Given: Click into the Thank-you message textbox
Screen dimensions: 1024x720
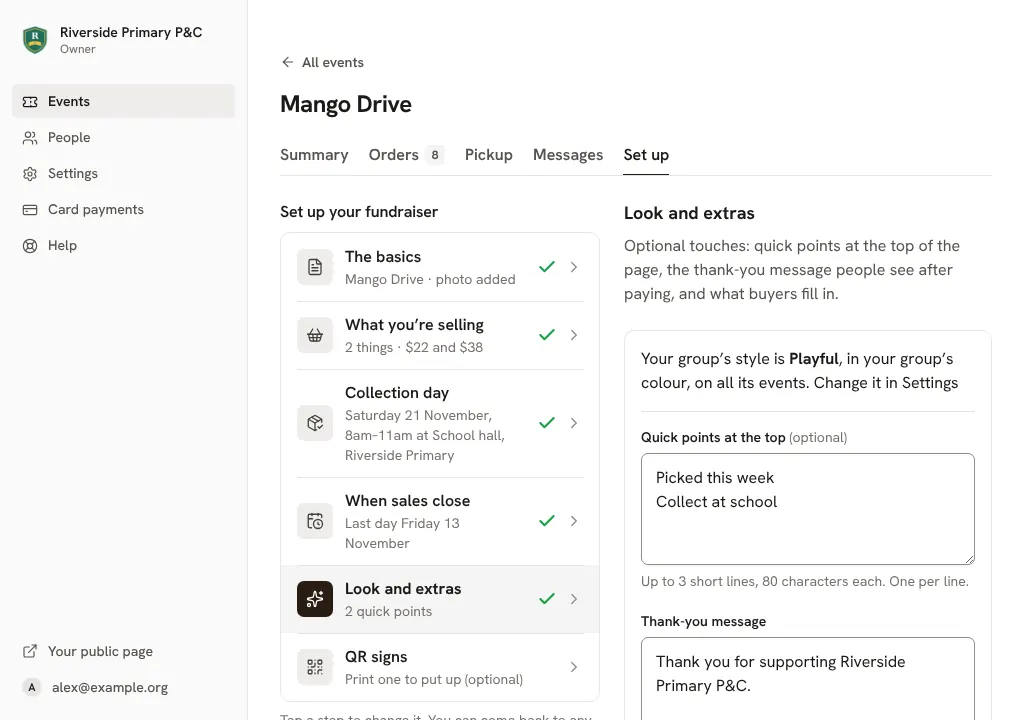Looking at the screenshot, I should pyautogui.click(x=808, y=679).
